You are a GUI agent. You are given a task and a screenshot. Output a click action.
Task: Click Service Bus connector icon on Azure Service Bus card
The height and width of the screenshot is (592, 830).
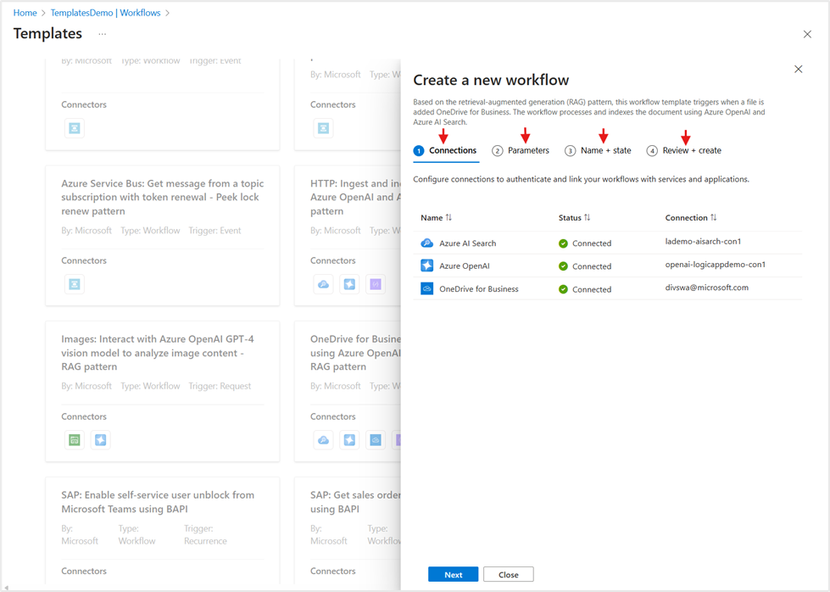[75, 284]
